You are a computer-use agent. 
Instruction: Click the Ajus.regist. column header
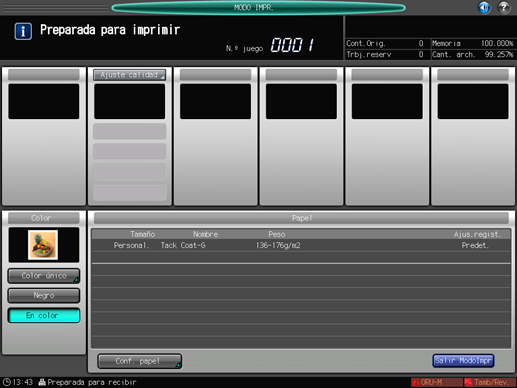click(x=477, y=234)
